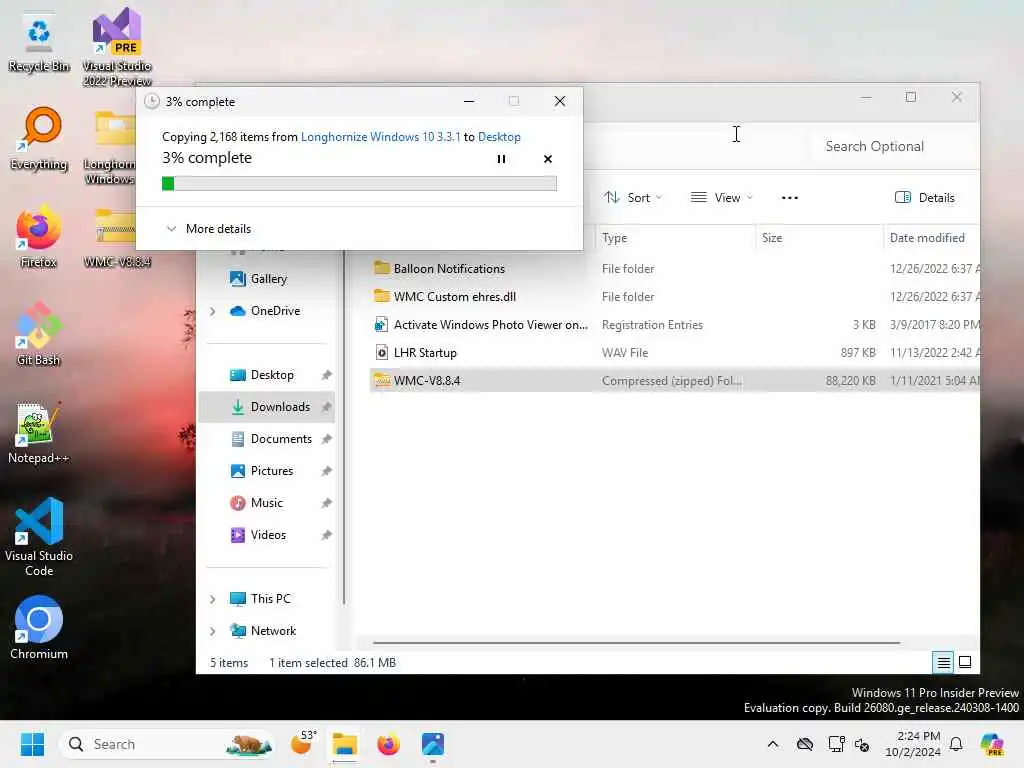Expand the This PC tree node
Screen dimensions: 1024x768
pos(212,599)
